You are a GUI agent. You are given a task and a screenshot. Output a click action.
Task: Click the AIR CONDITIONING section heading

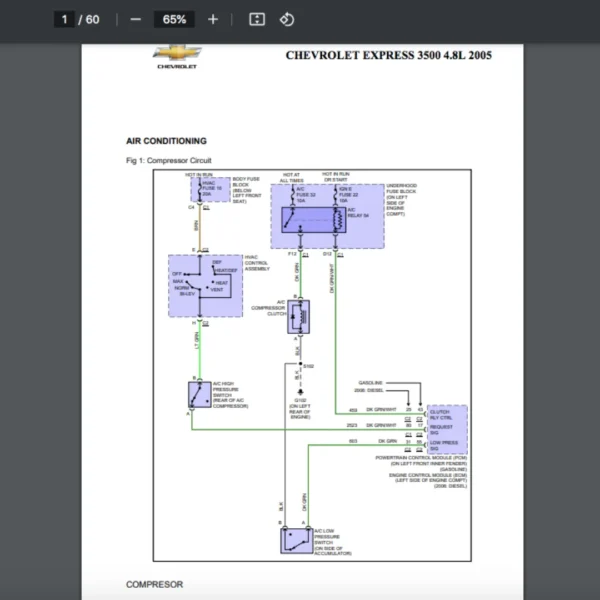tap(166, 141)
